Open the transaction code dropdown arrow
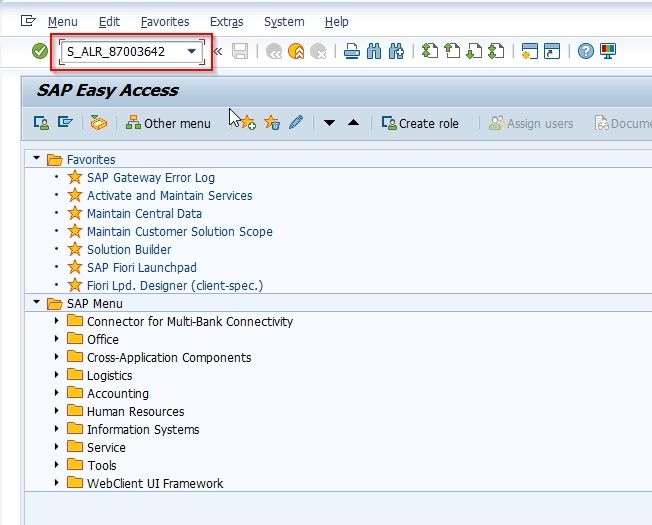652x525 pixels. [191, 52]
